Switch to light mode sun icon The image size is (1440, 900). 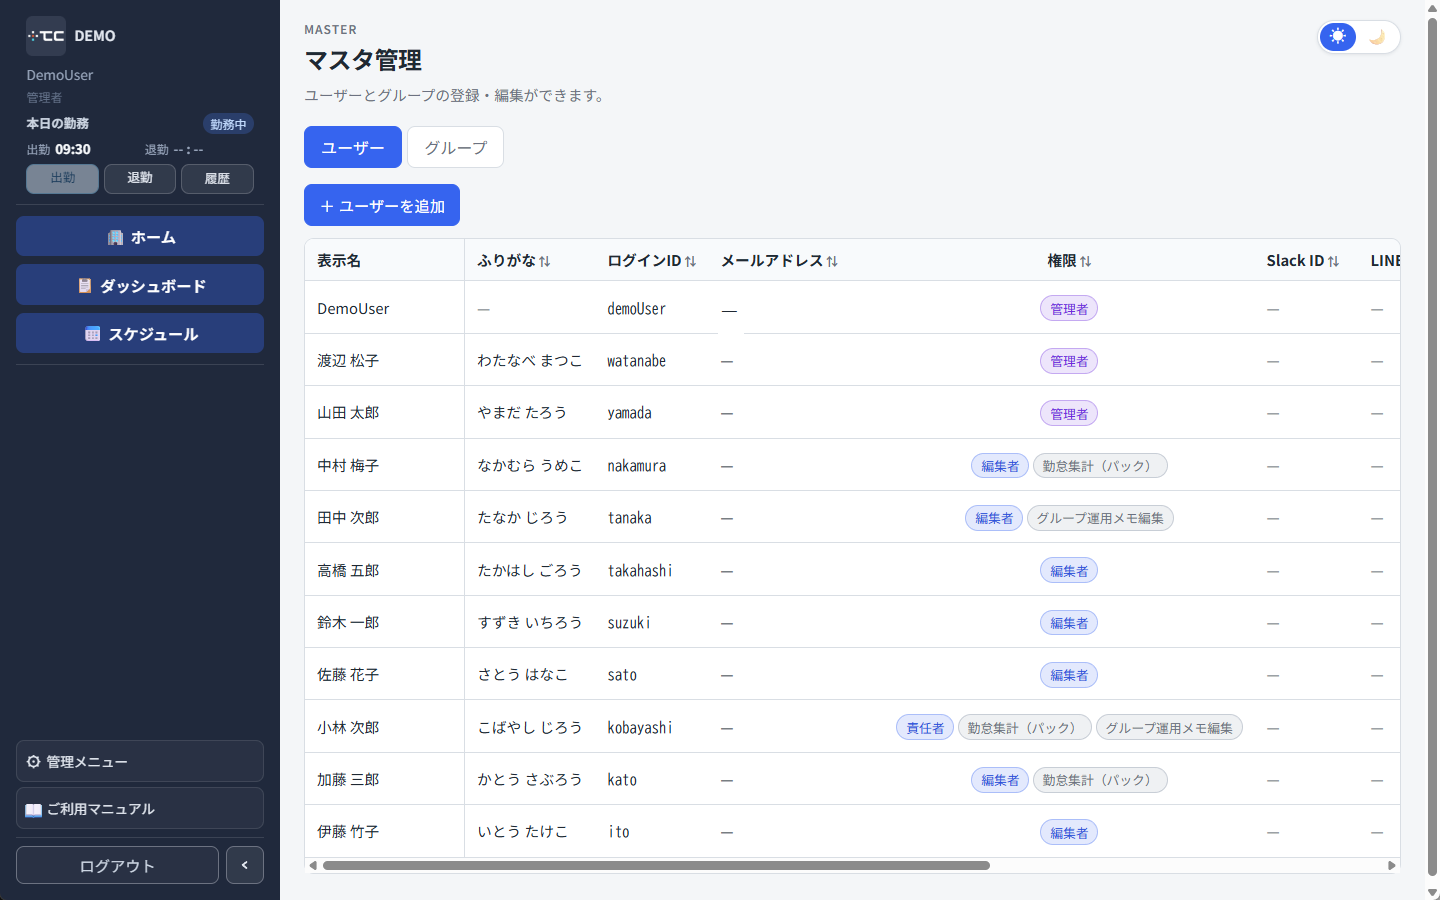(x=1338, y=37)
